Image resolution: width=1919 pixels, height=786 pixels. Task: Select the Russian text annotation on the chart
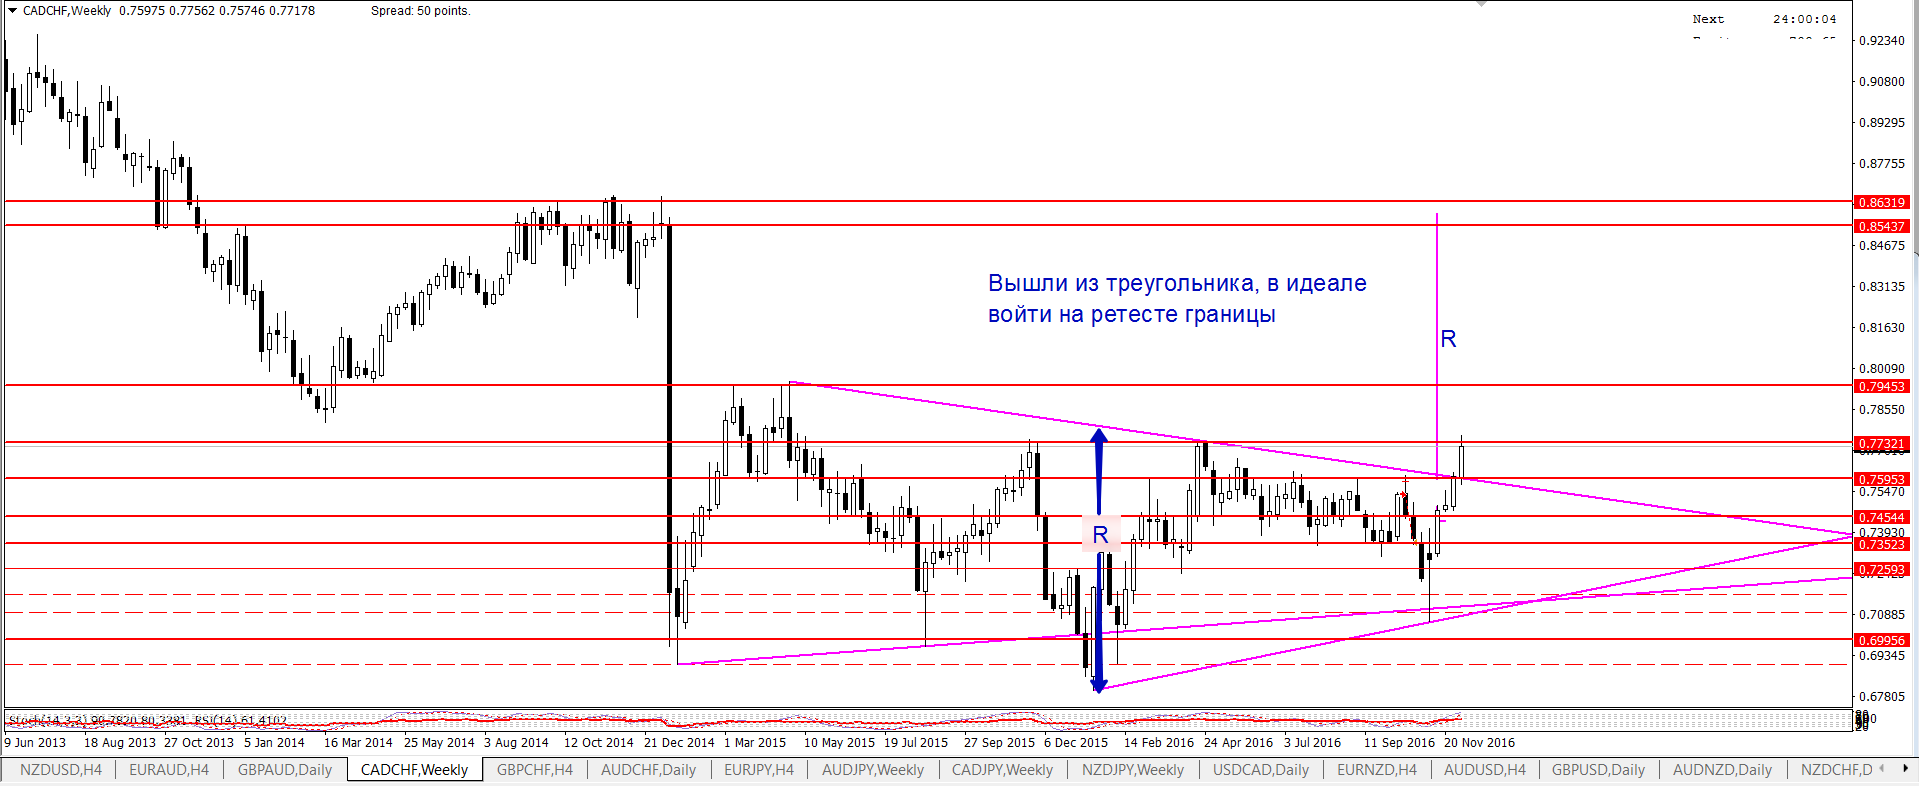coord(1177,299)
